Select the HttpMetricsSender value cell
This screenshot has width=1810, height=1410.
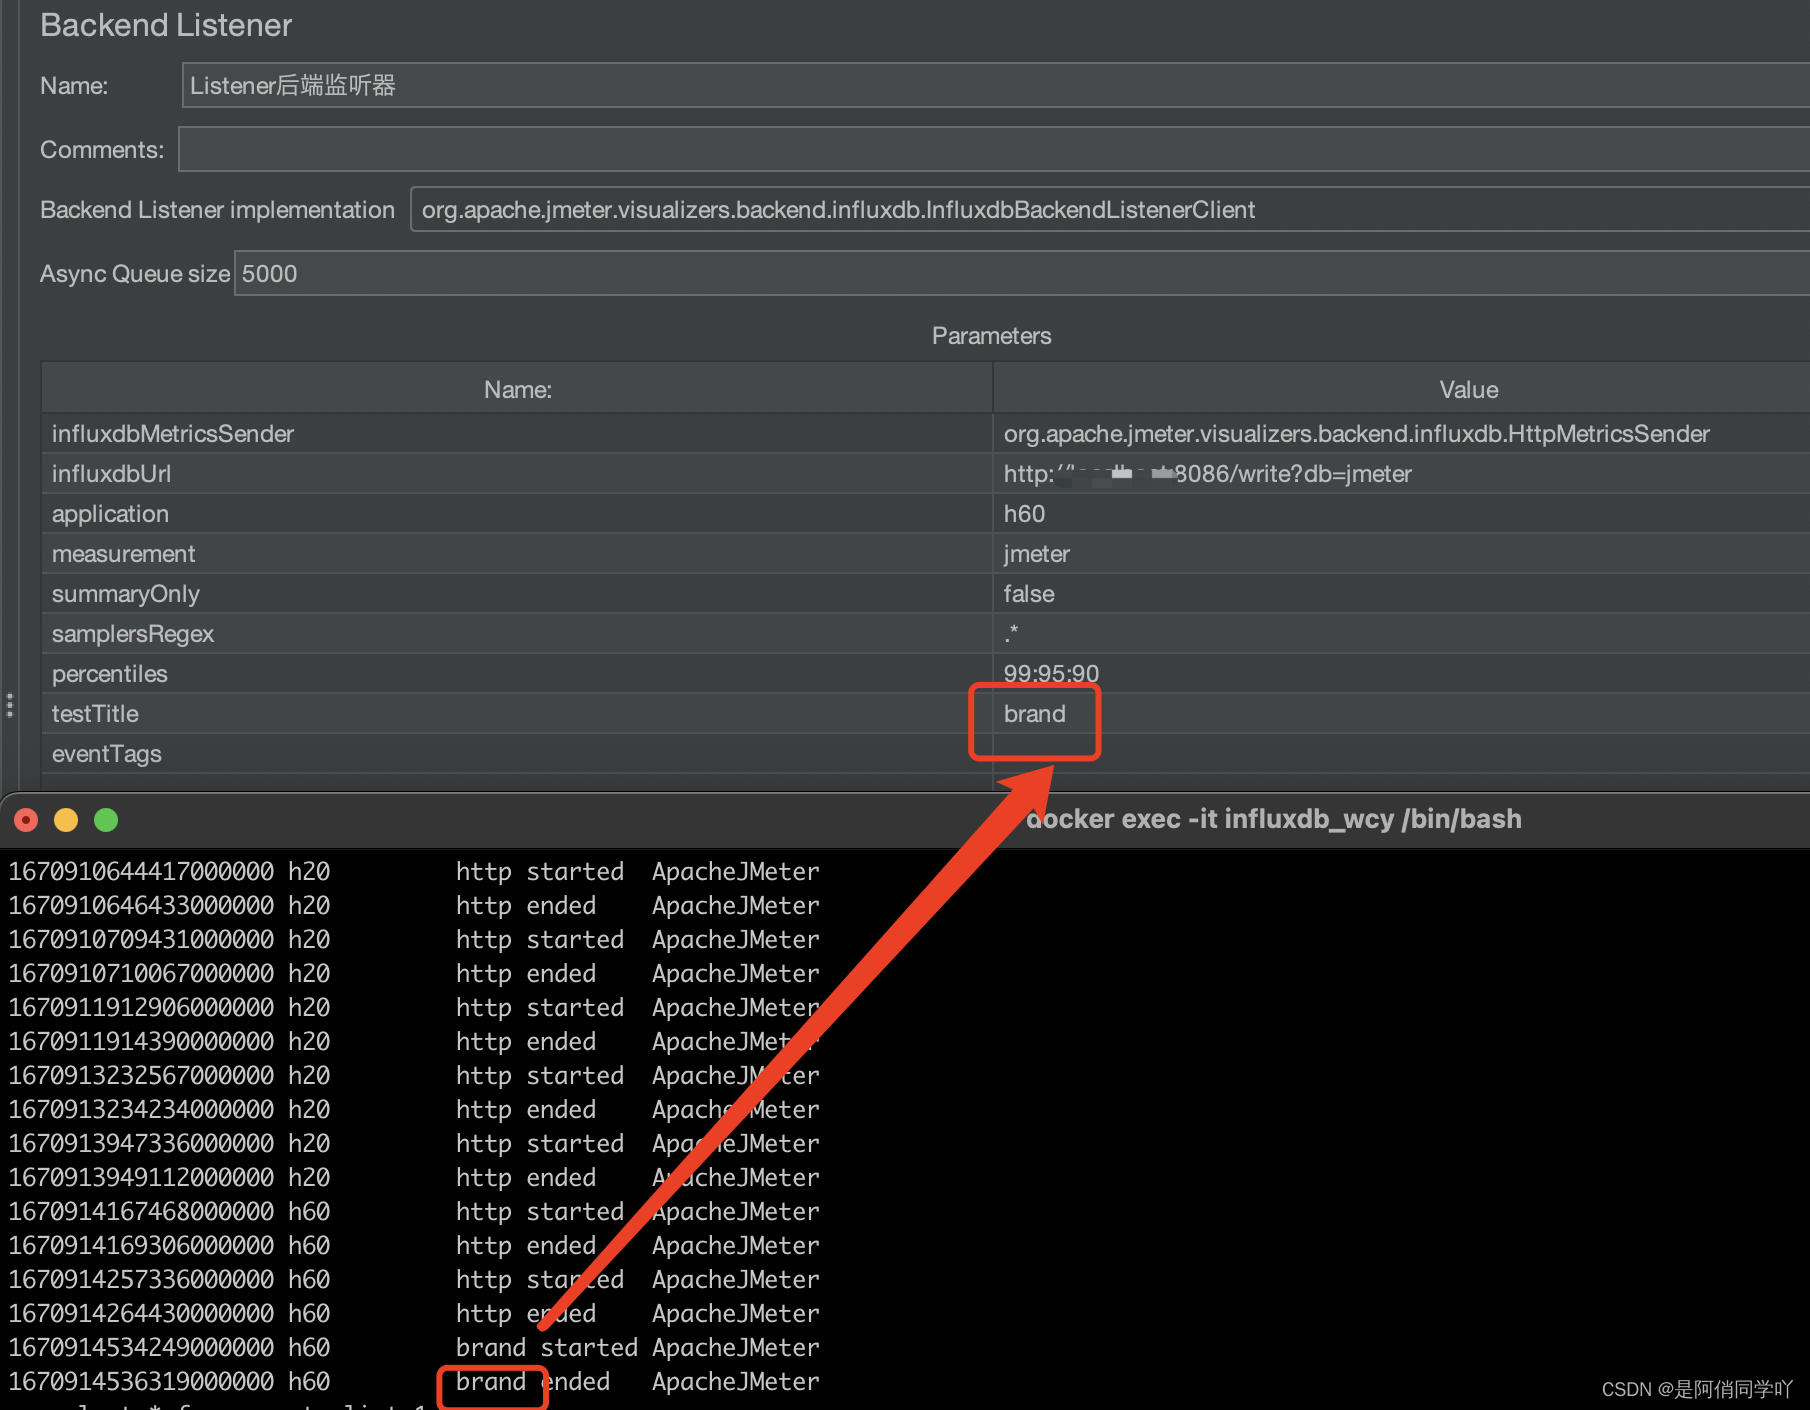(x=1401, y=433)
